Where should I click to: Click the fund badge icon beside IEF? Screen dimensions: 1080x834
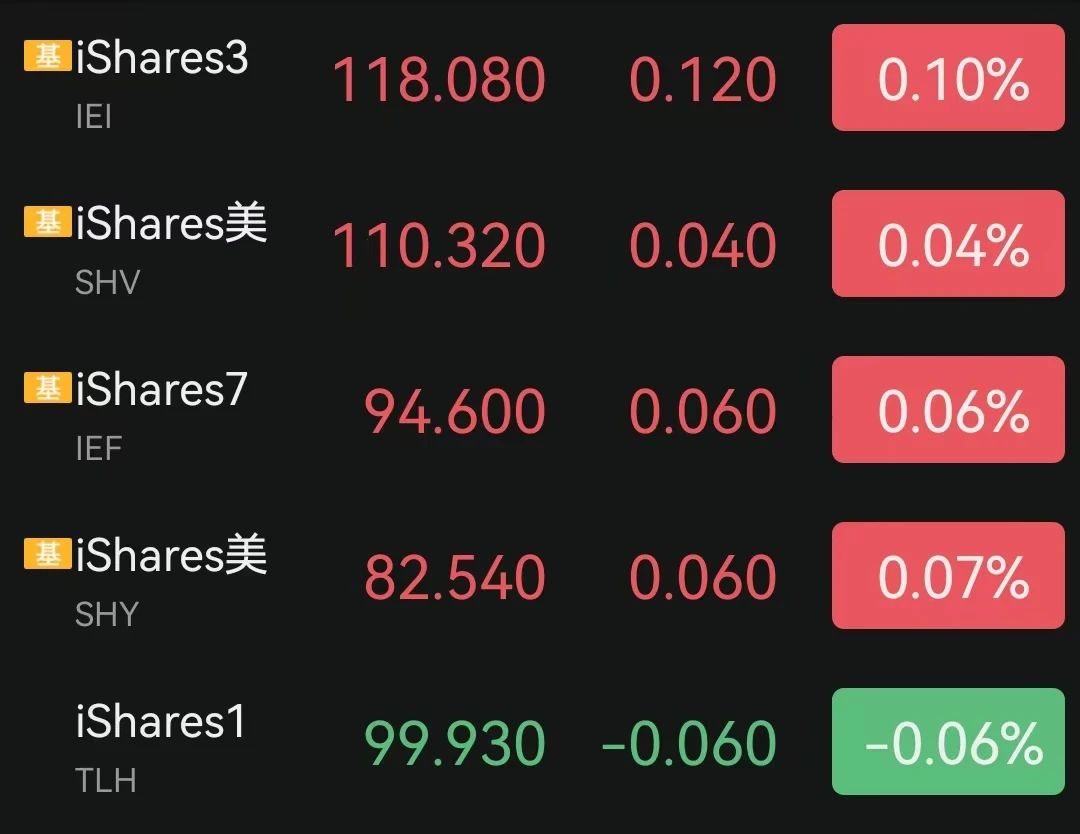(48, 388)
